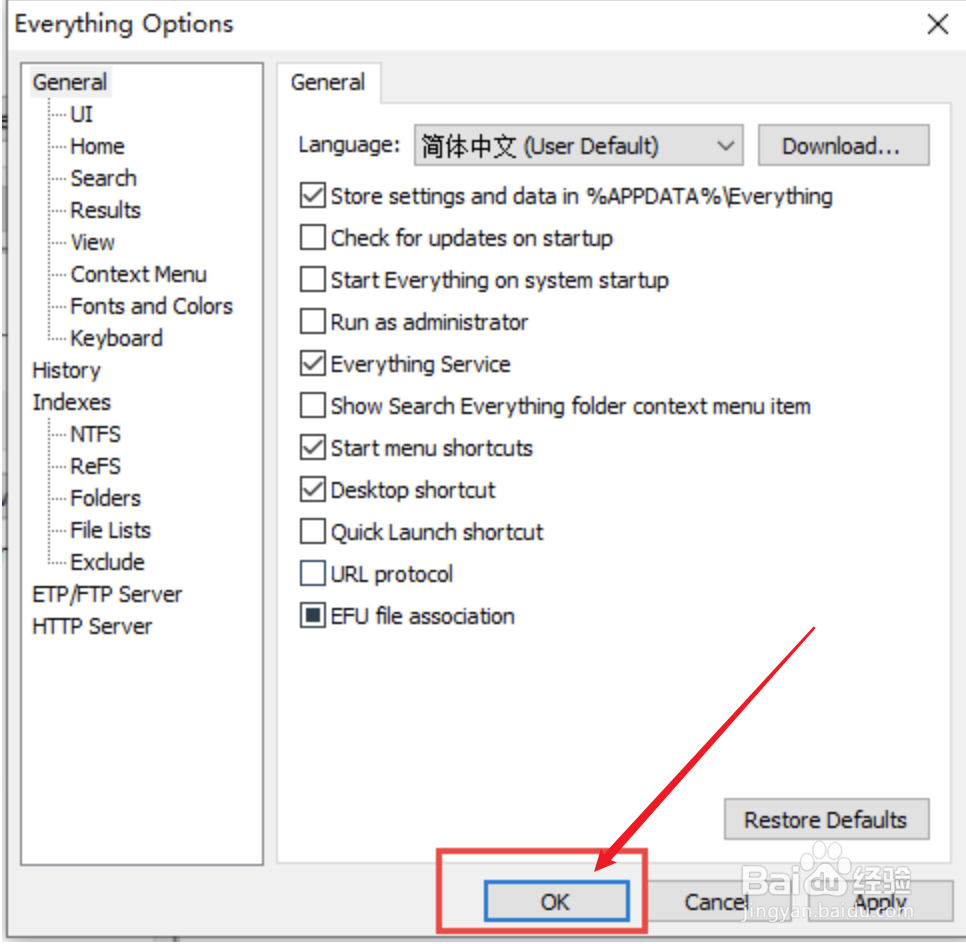Enable Show Search Everything folder context menu item
The image size is (966, 944).
point(312,405)
